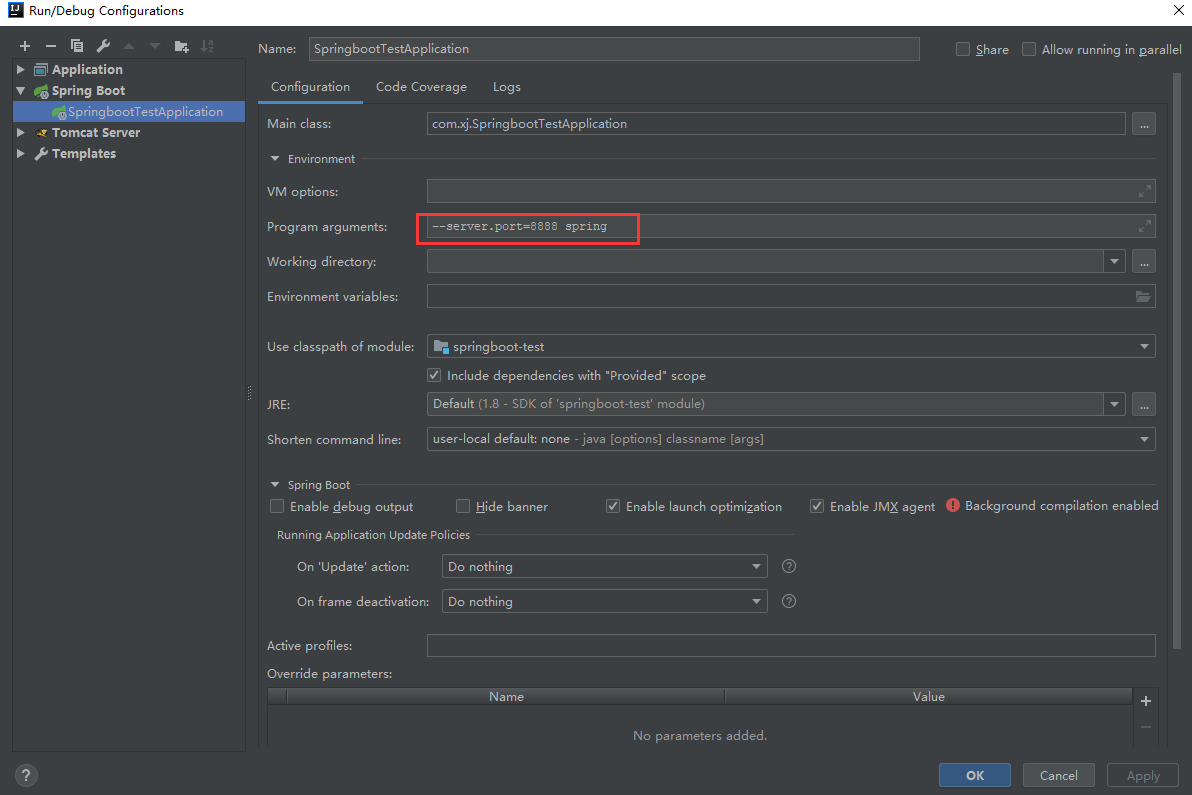This screenshot has width=1192, height=795.
Task: Click the background compilation warning icon
Action: coord(953,505)
